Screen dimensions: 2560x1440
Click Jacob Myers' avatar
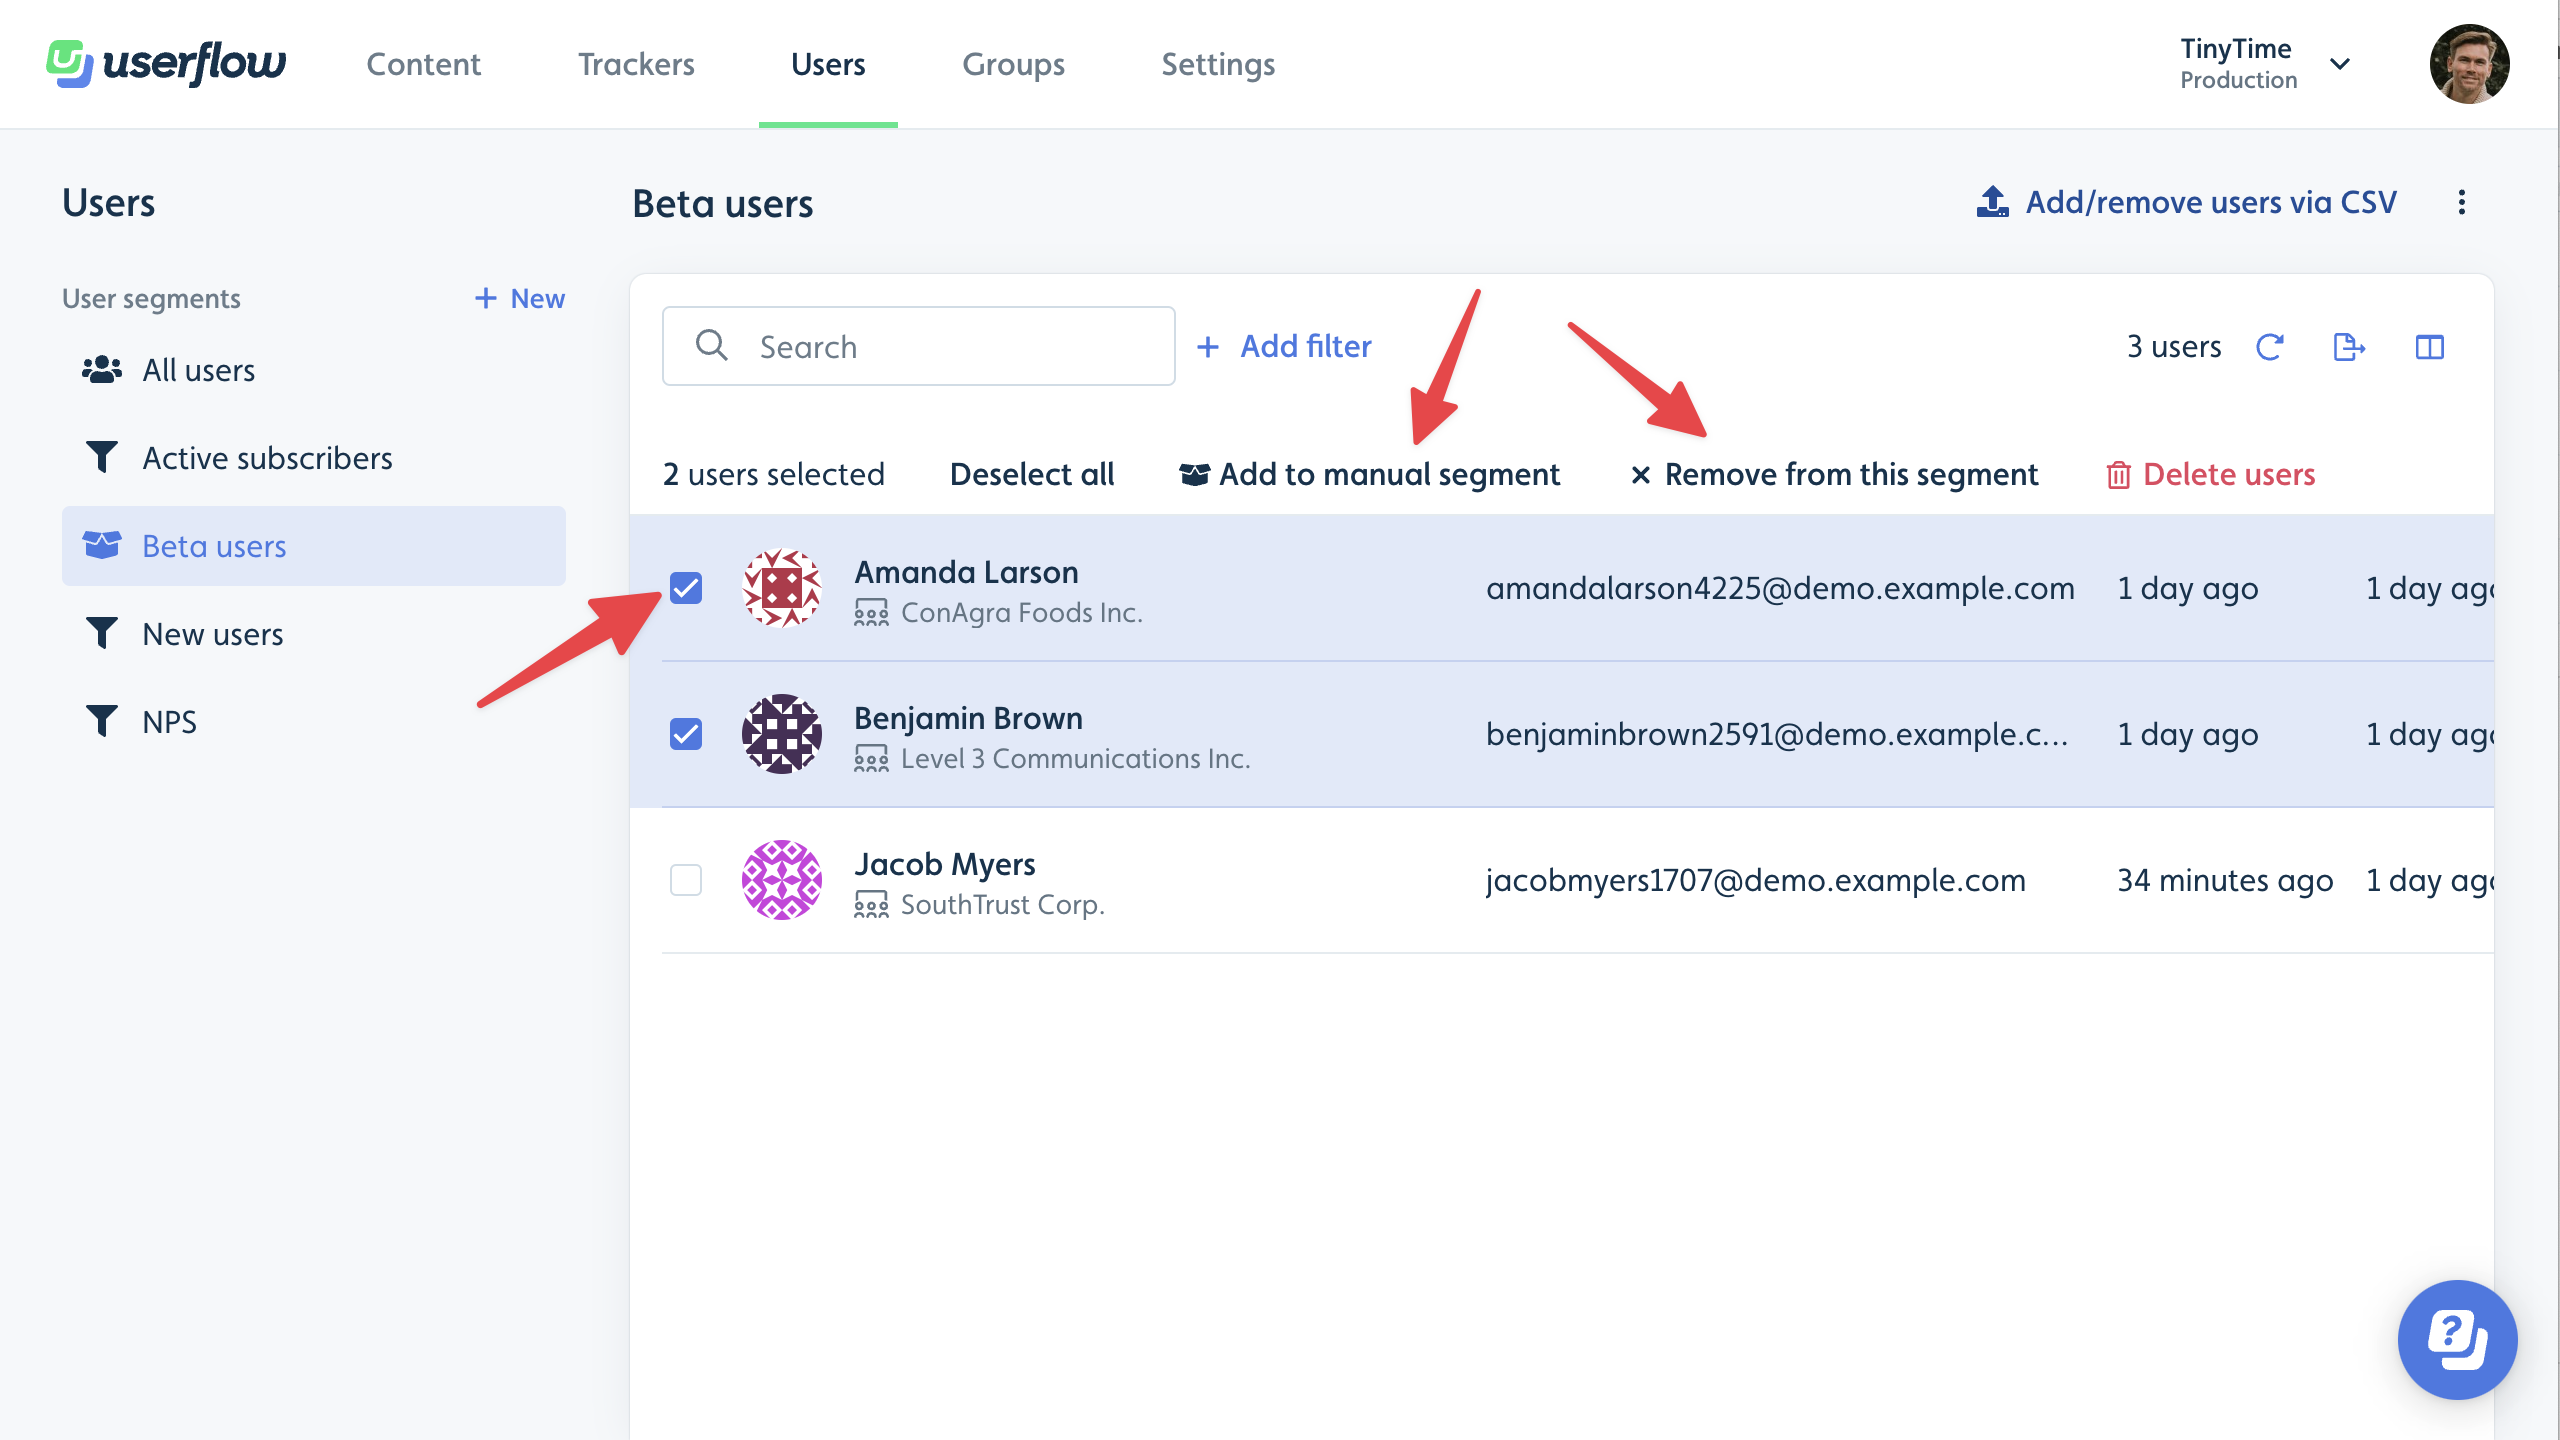click(x=782, y=880)
